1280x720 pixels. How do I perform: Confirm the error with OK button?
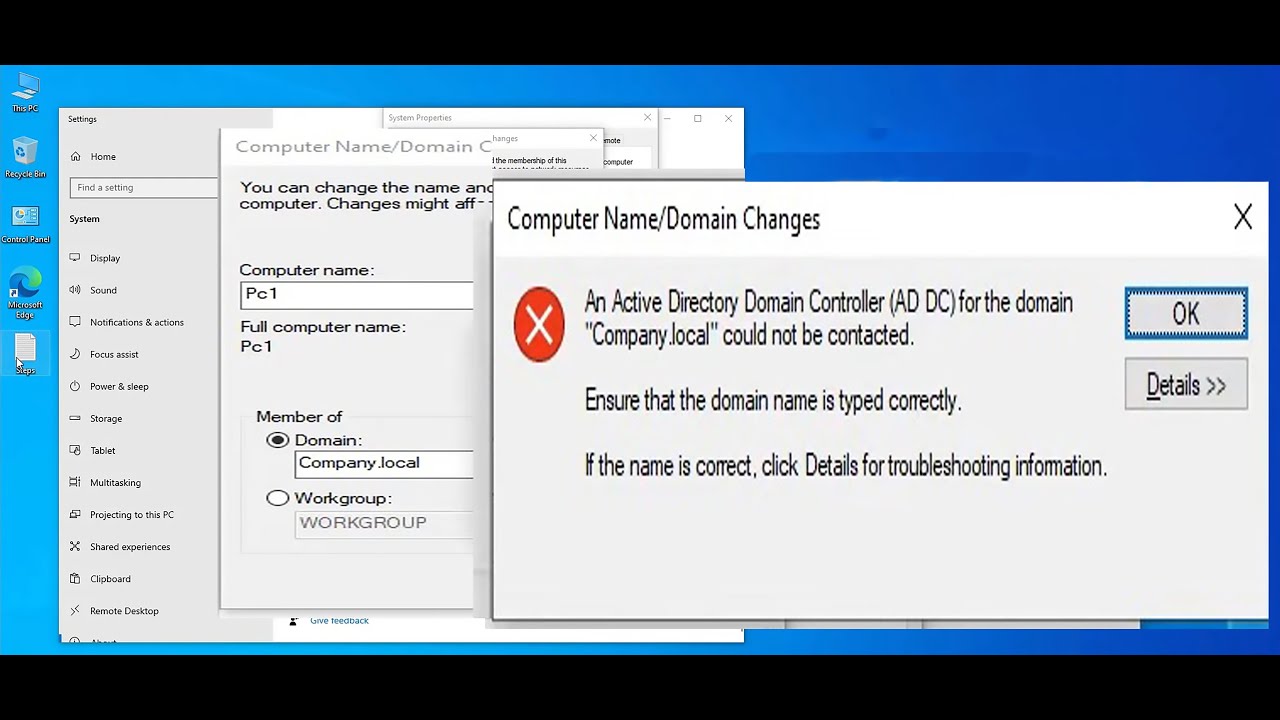click(1186, 313)
